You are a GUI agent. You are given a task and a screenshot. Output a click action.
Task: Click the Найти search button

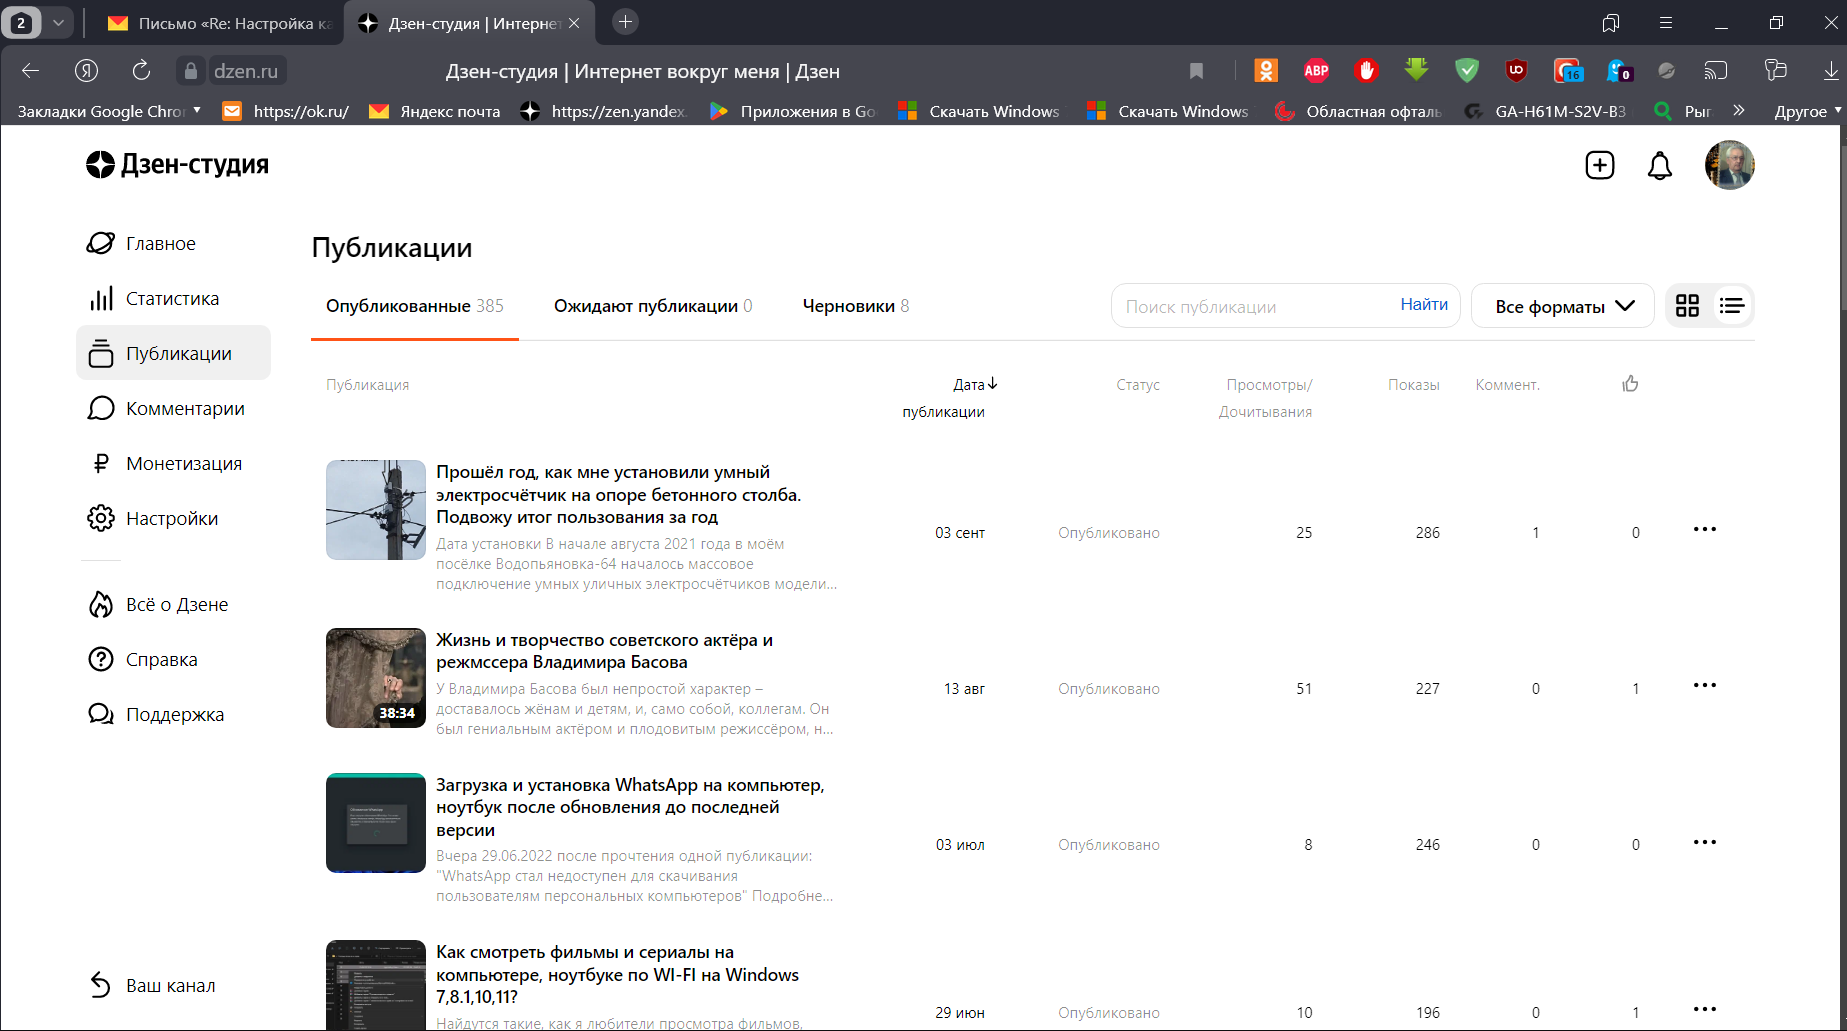[x=1424, y=304]
